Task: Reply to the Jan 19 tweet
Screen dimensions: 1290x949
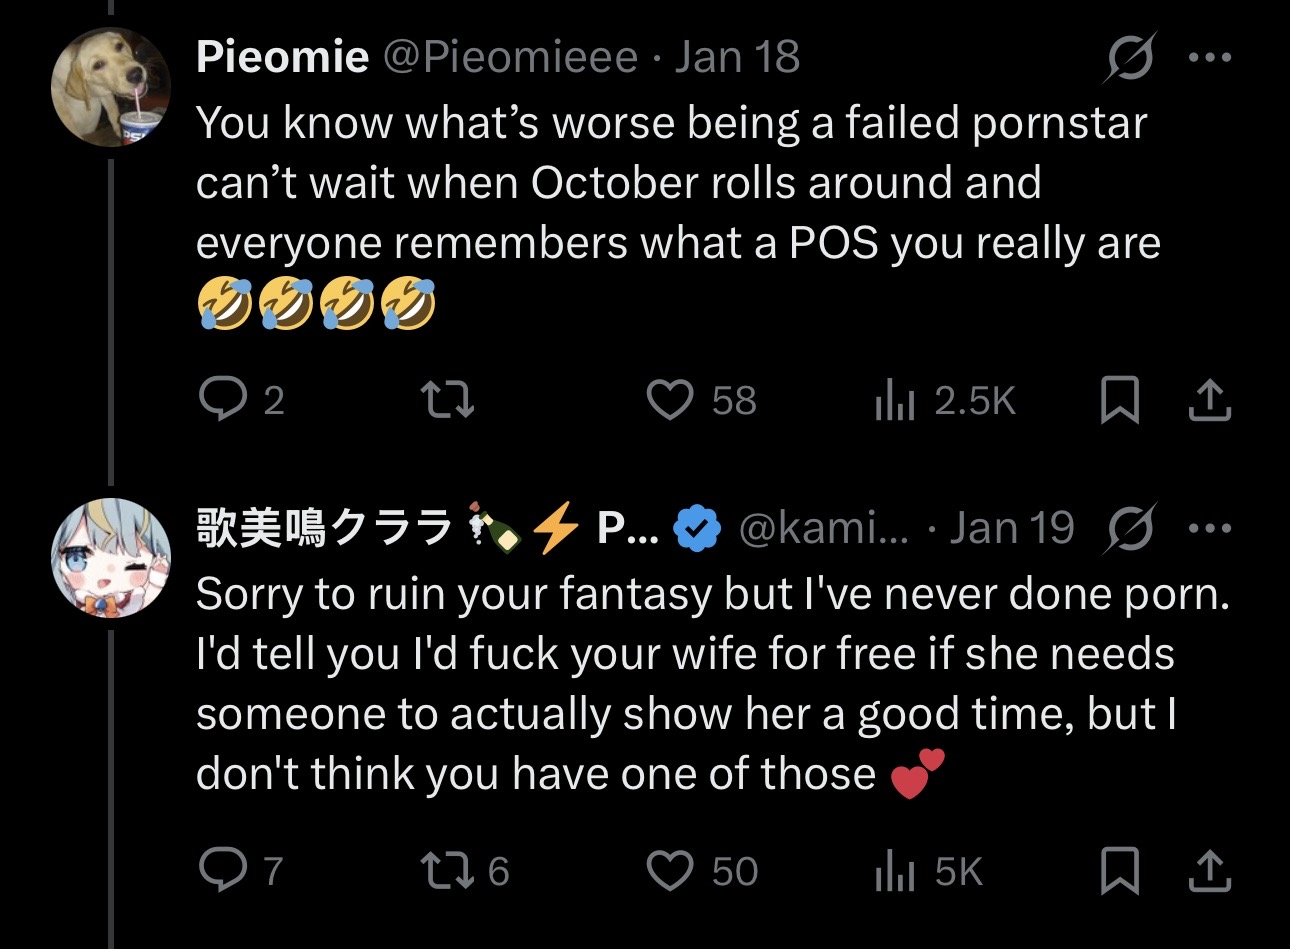Action: (241, 872)
